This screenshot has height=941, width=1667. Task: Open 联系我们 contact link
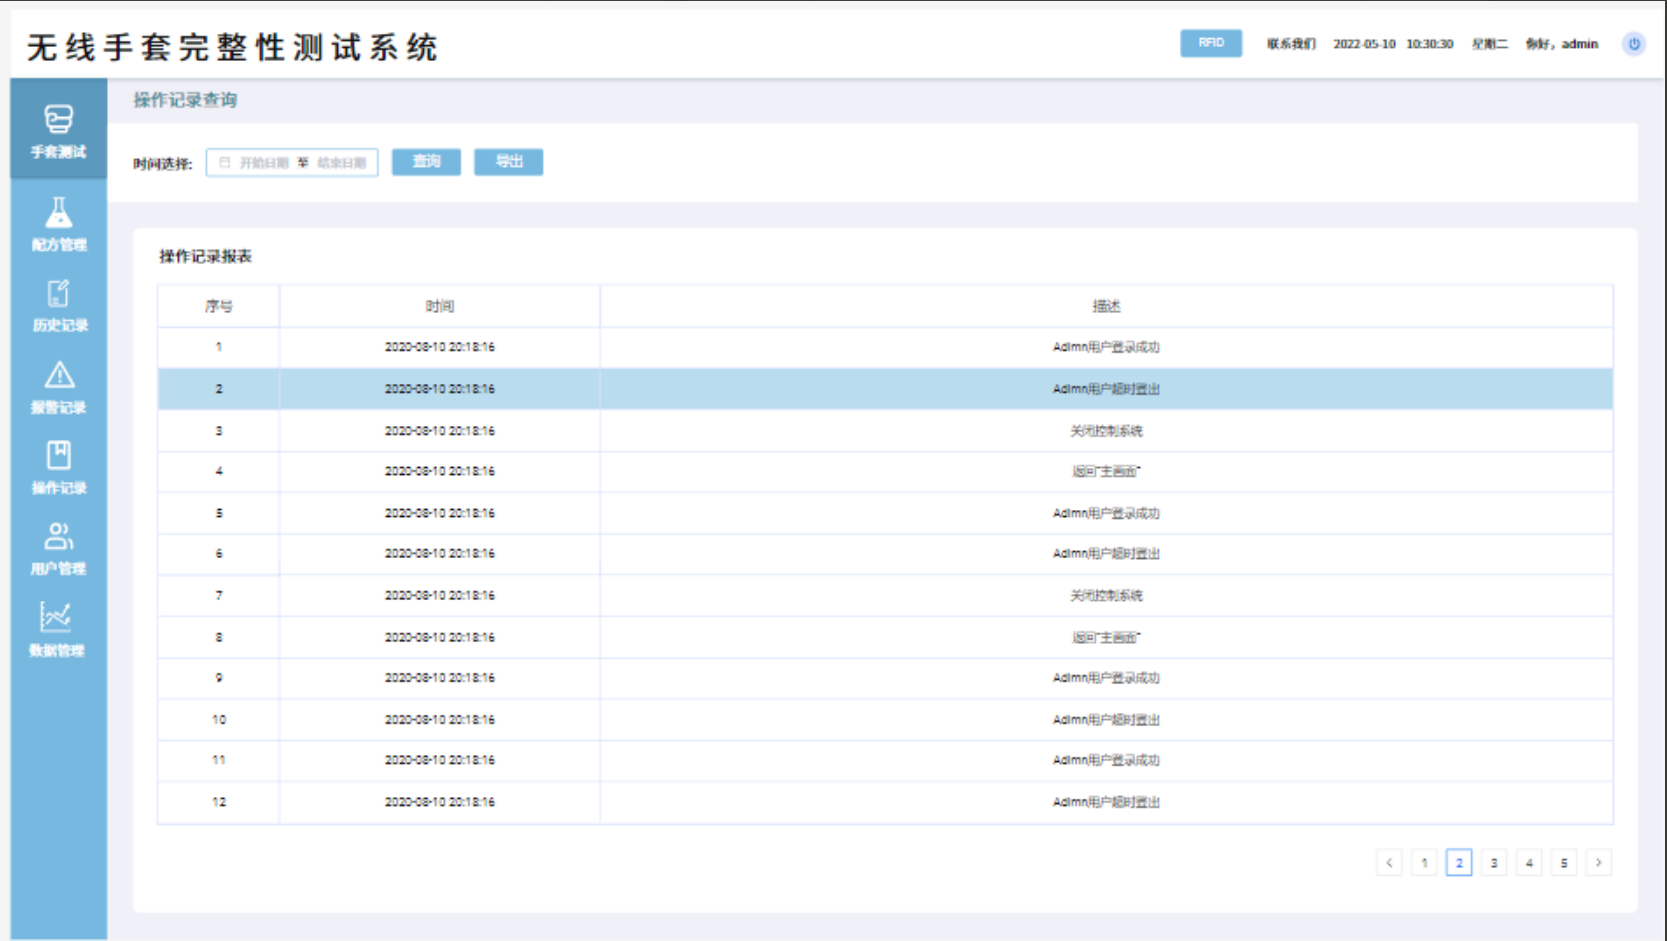coord(1291,44)
